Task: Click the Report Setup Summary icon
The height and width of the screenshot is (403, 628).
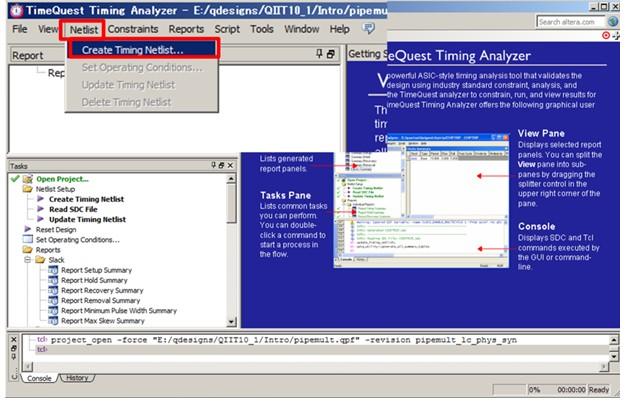Action: pos(53,270)
